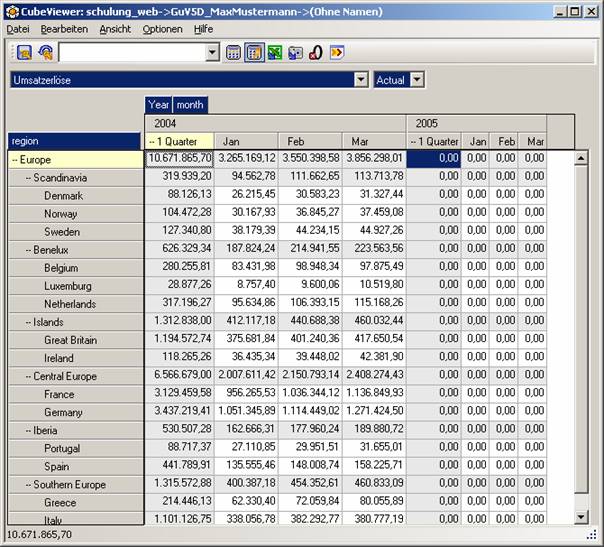Click the red symbol toolbar icon
The height and width of the screenshot is (547, 604).
[315, 53]
